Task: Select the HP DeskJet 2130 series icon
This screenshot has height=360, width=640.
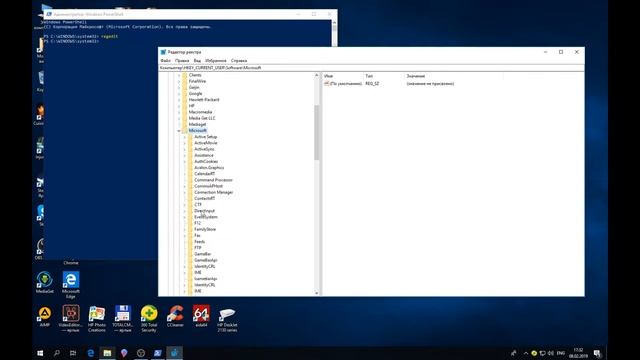Action: pyautogui.click(x=227, y=318)
